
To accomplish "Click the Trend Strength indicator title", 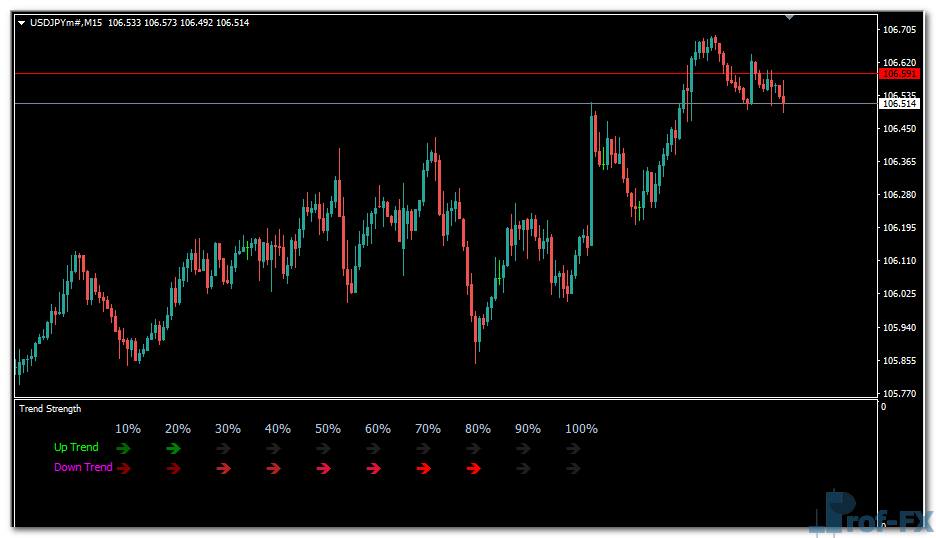I will point(50,408).
